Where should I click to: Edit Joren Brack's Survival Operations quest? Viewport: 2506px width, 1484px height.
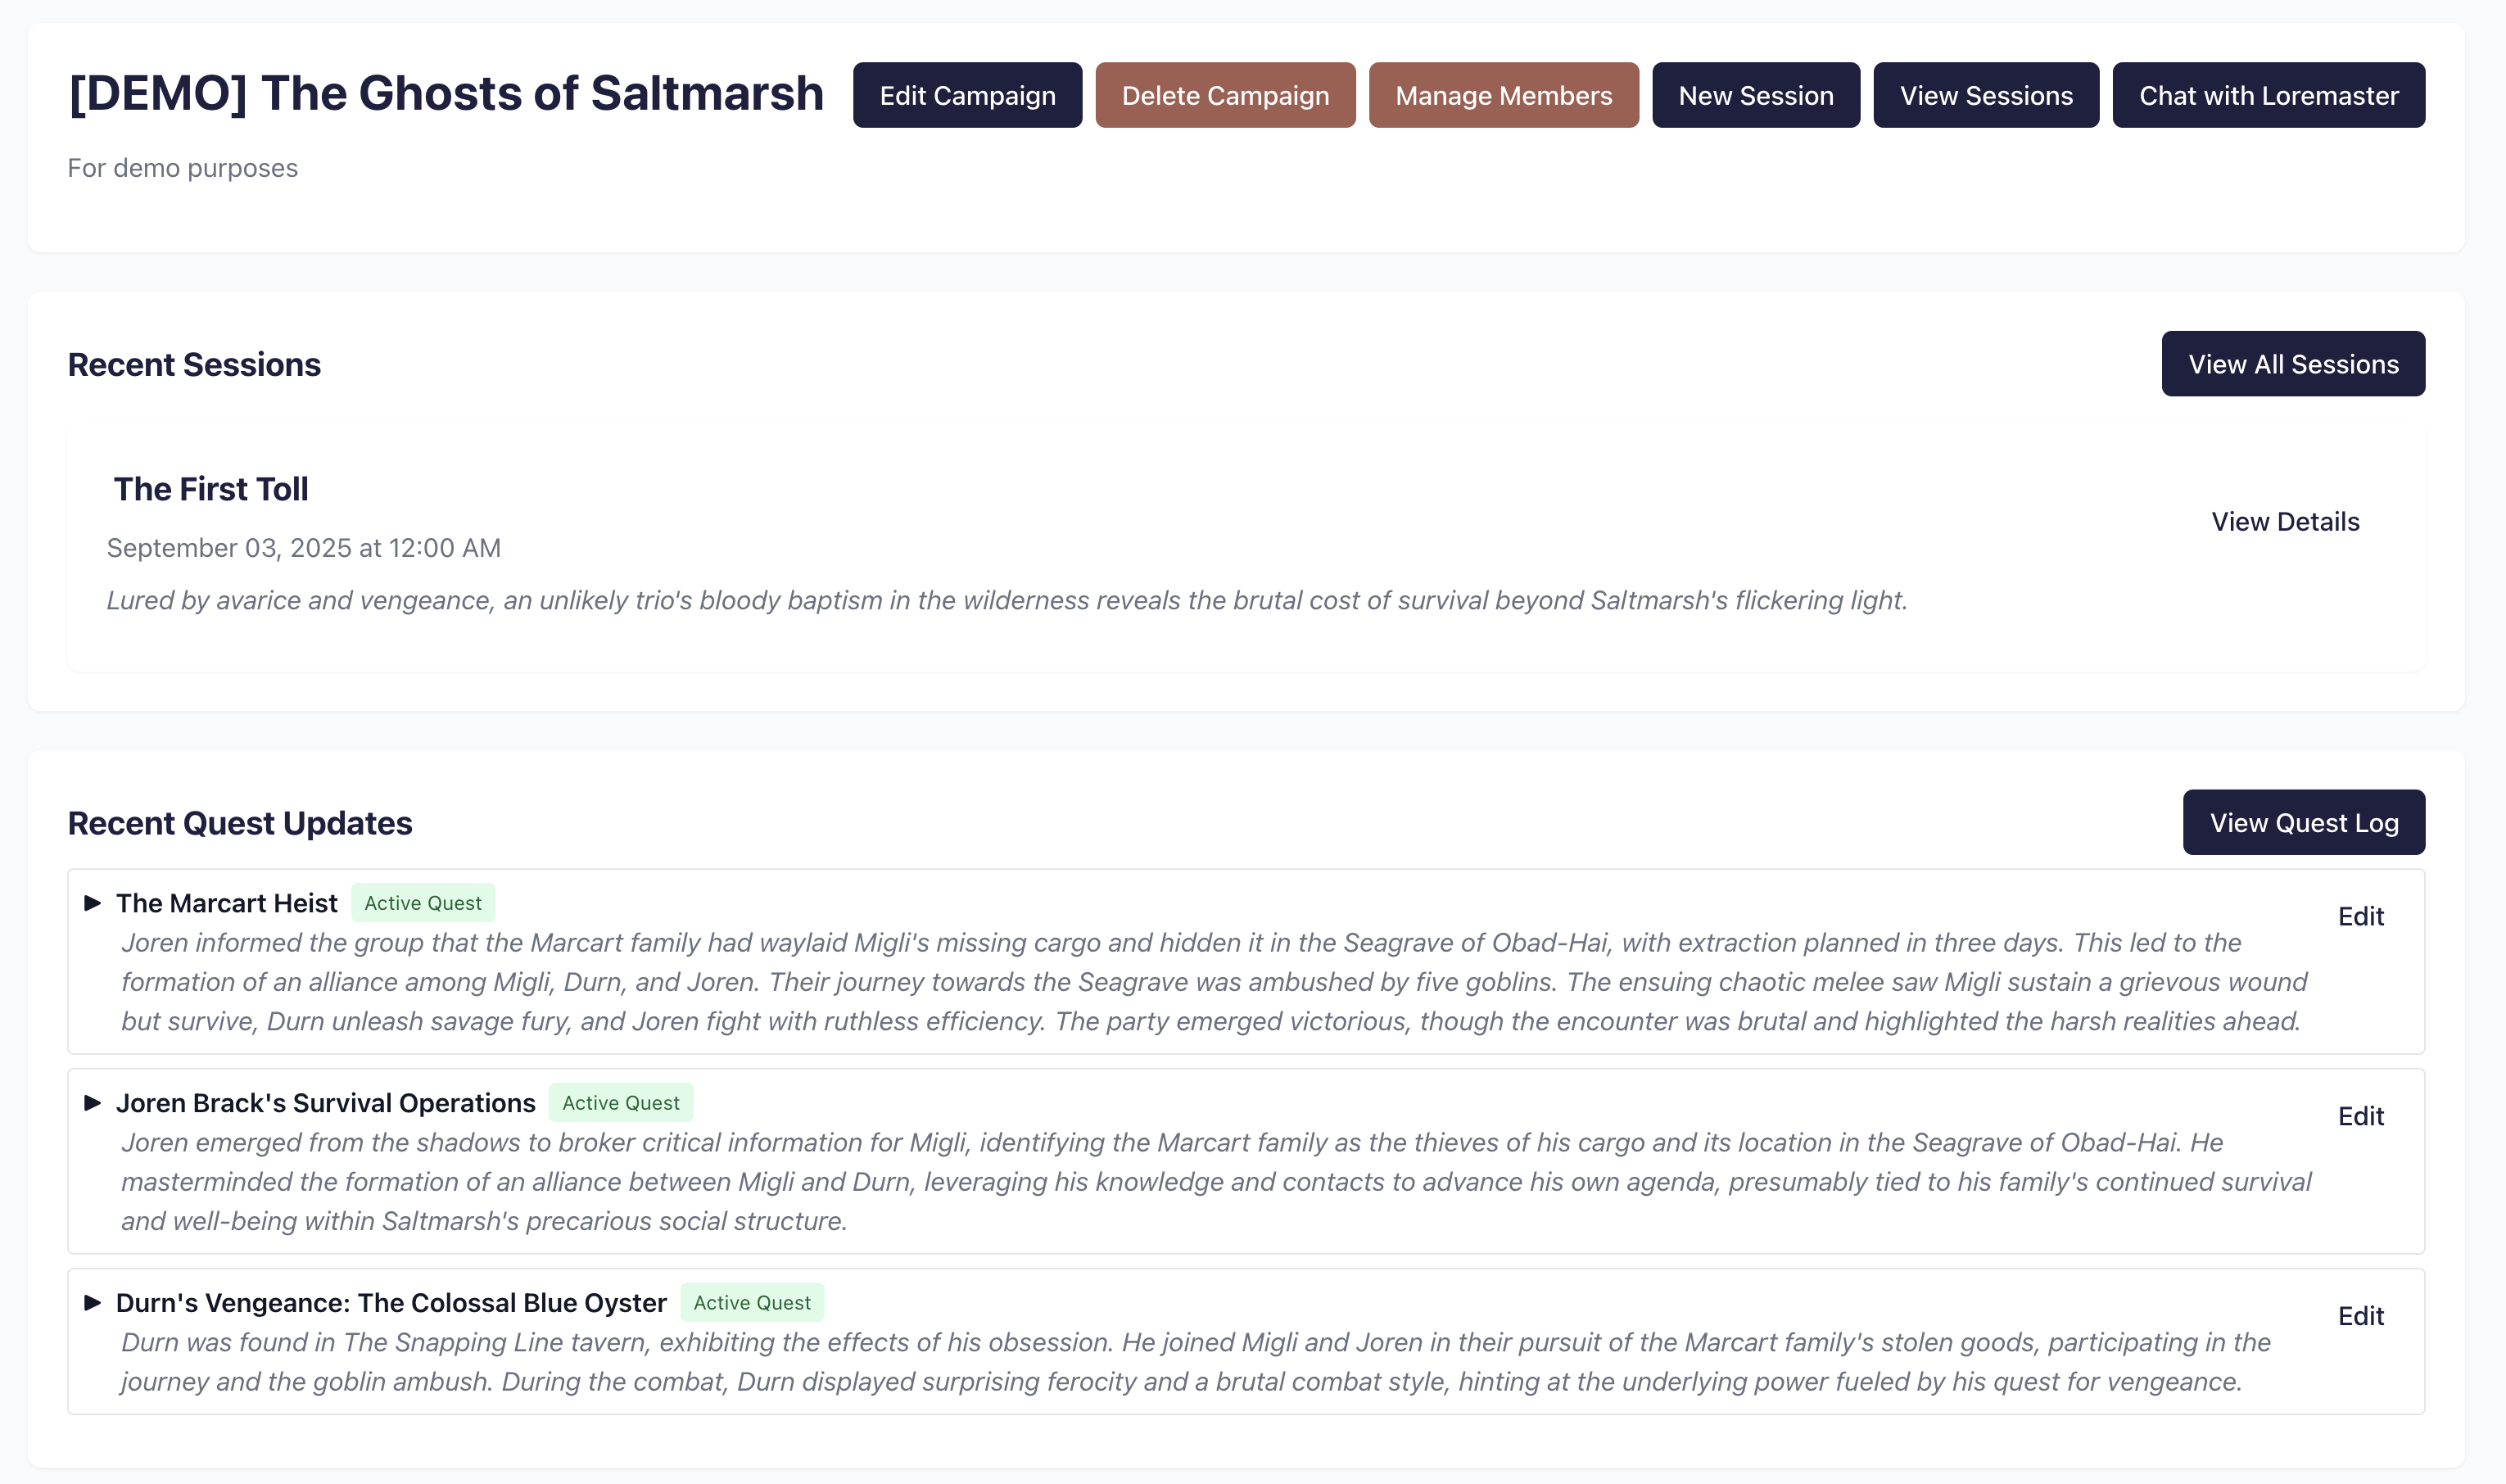coord(2360,1116)
